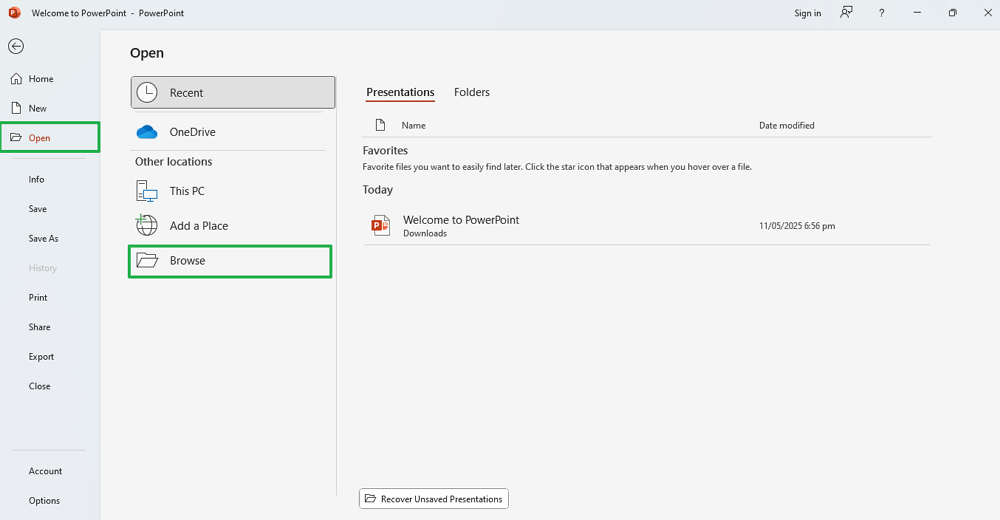The width and height of the screenshot is (1000, 520).
Task: Click Sign in link
Action: click(807, 13)
